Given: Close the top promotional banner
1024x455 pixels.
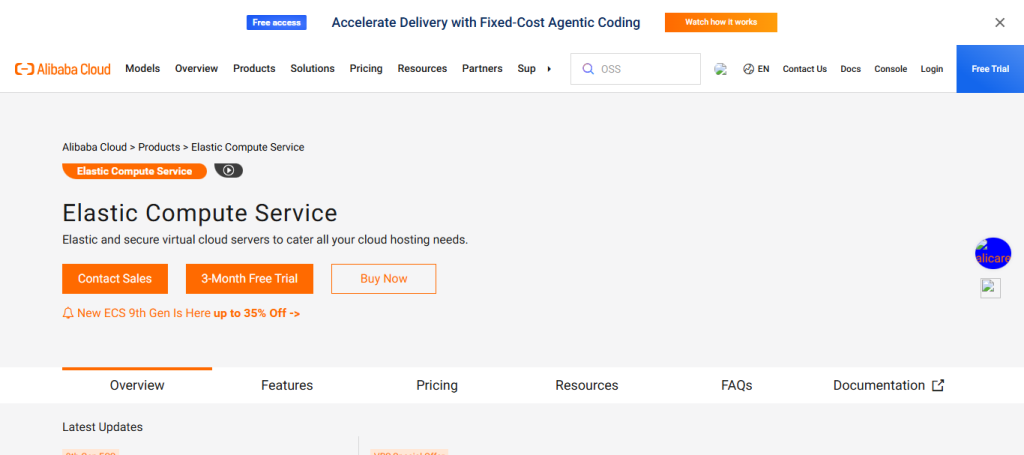Looking at the screenshot, I should coord(999,23).
